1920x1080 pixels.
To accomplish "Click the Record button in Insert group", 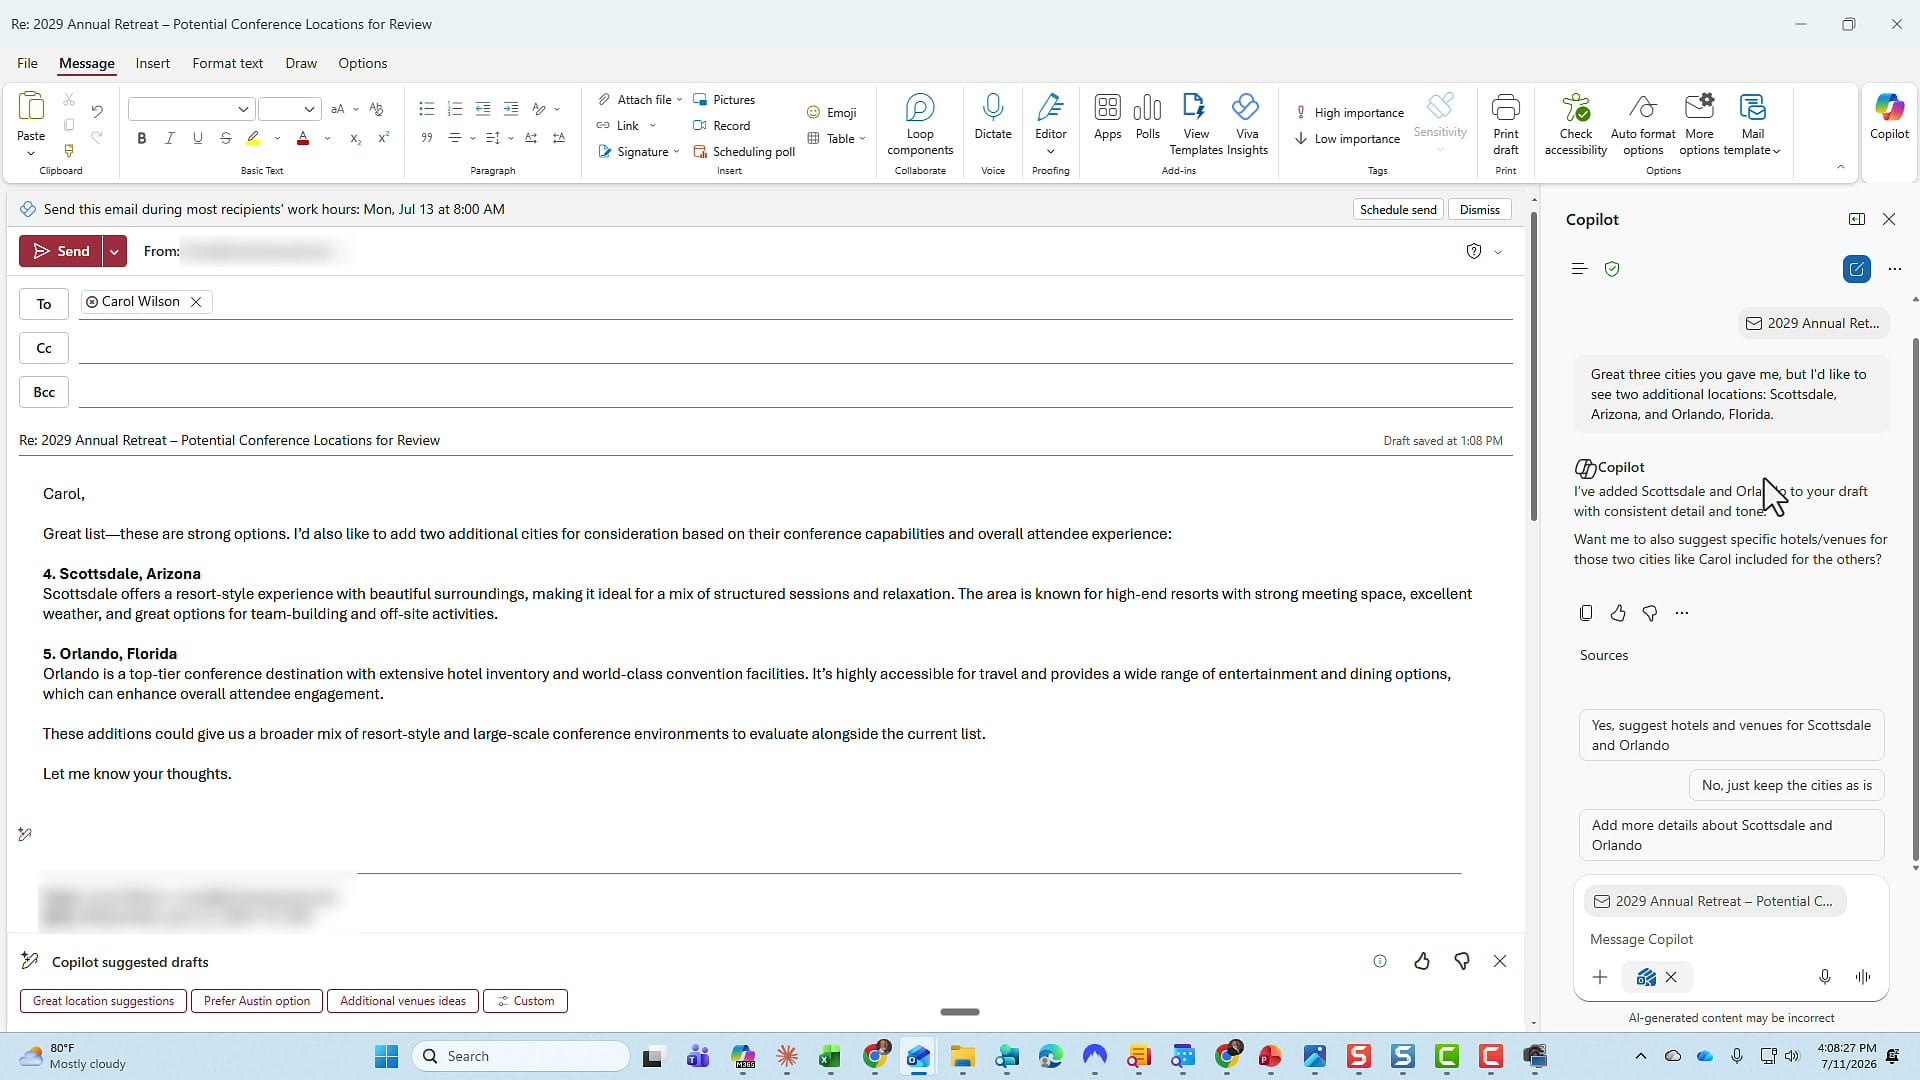I will pos(722,126).
